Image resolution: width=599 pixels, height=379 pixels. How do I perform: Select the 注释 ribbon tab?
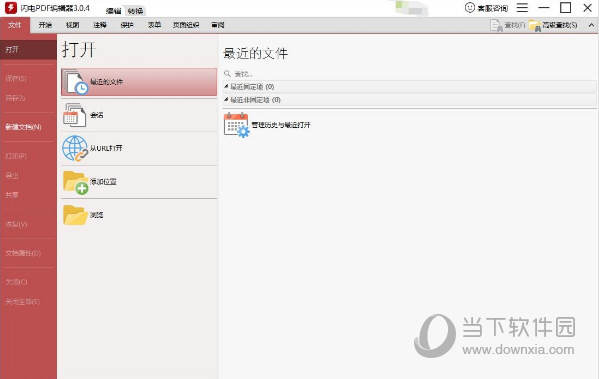(100, 25)
